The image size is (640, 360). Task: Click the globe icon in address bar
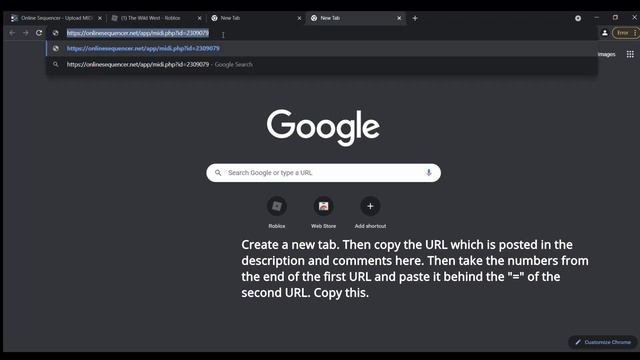coord(56,33)
